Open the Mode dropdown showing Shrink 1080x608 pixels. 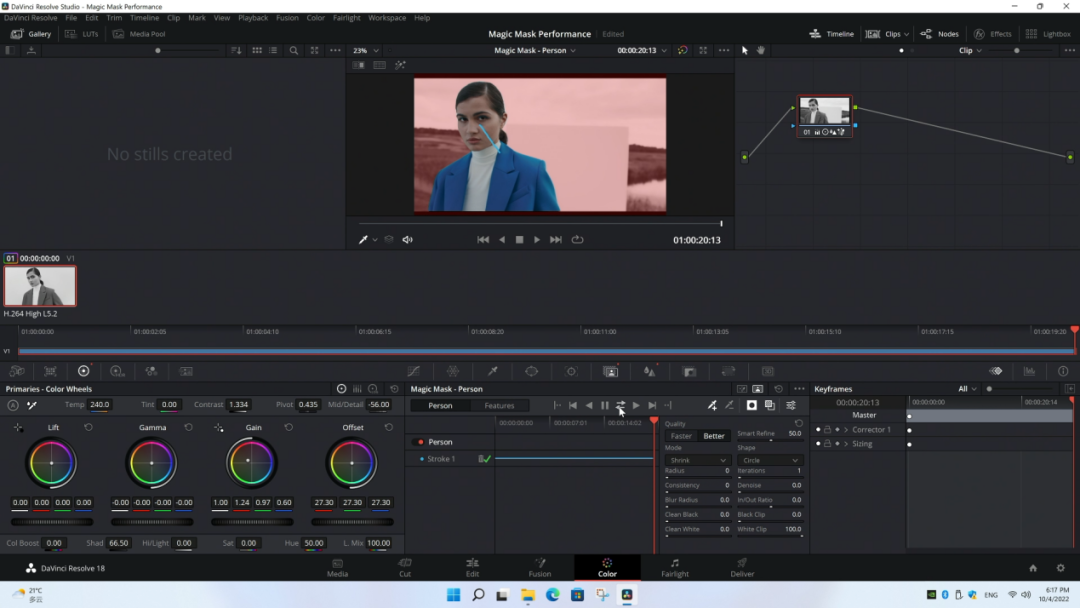click(x=697, y=461)
